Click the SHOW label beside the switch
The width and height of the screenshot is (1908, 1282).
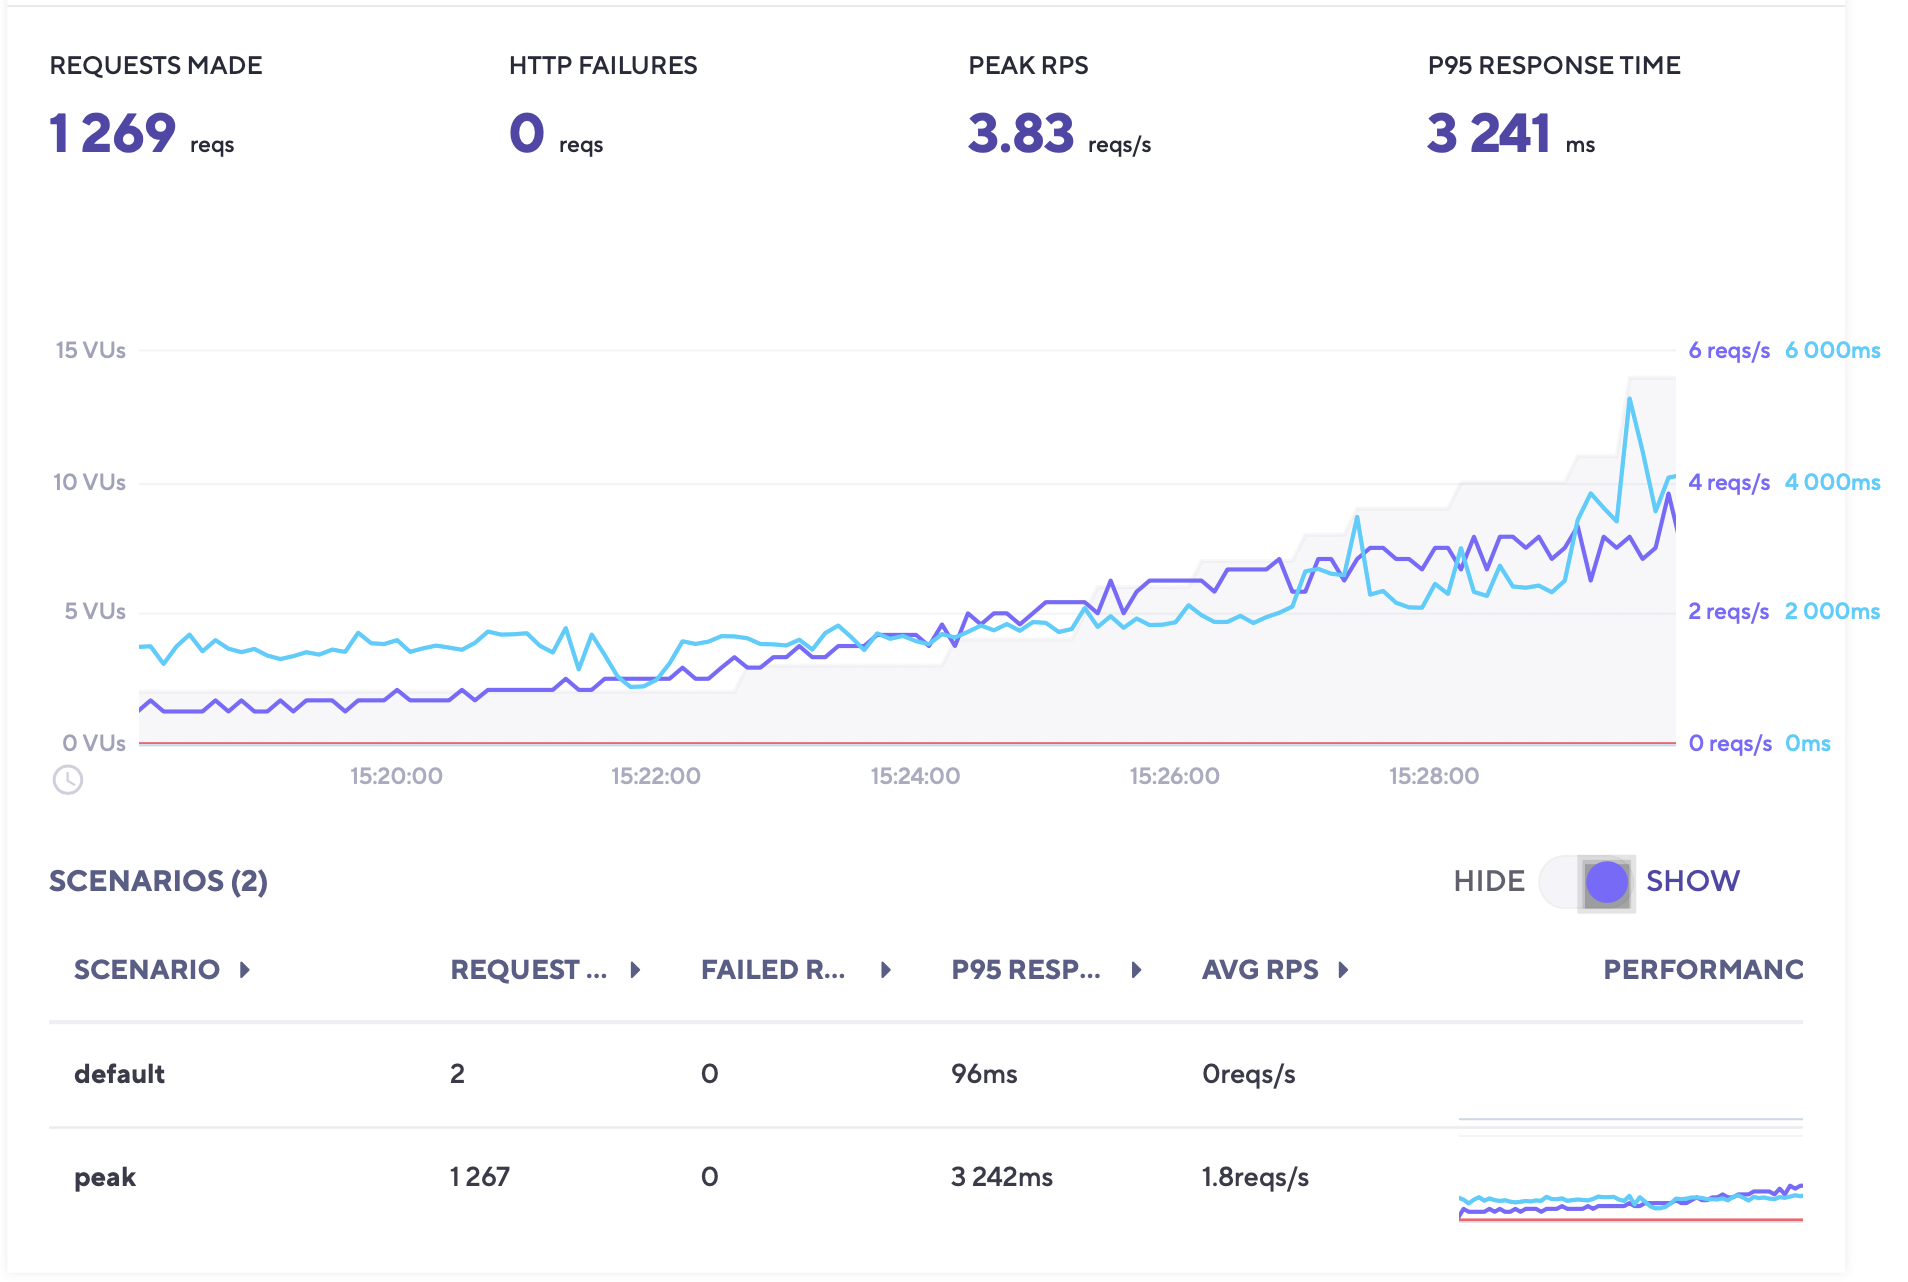pos(1692,881)
